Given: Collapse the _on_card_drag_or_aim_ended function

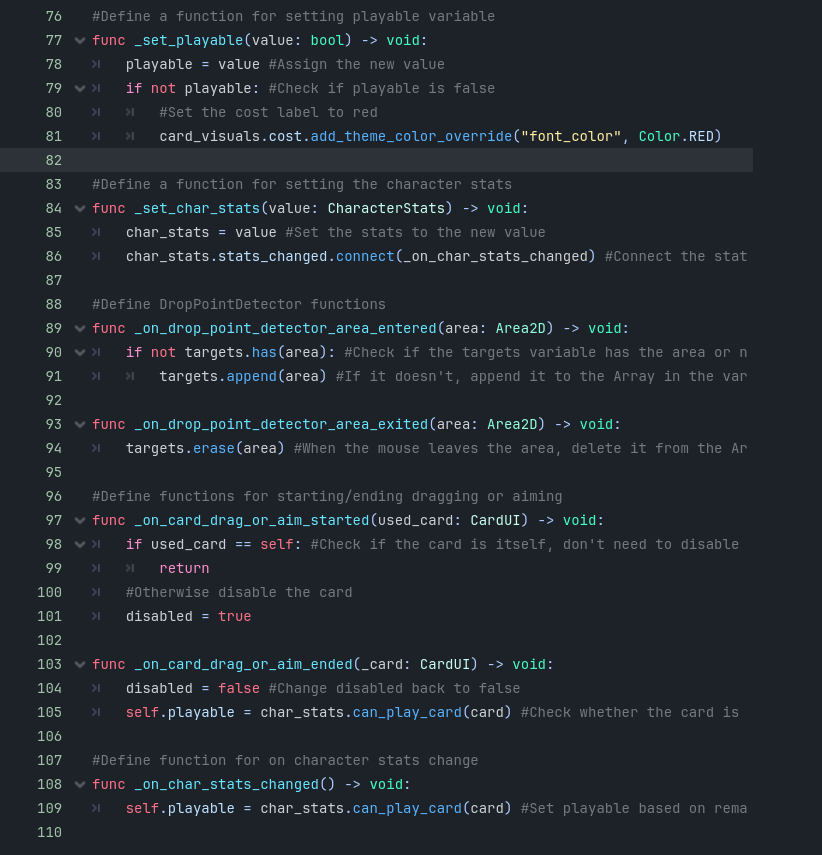Looking at the screenshot, I should 80,664.
